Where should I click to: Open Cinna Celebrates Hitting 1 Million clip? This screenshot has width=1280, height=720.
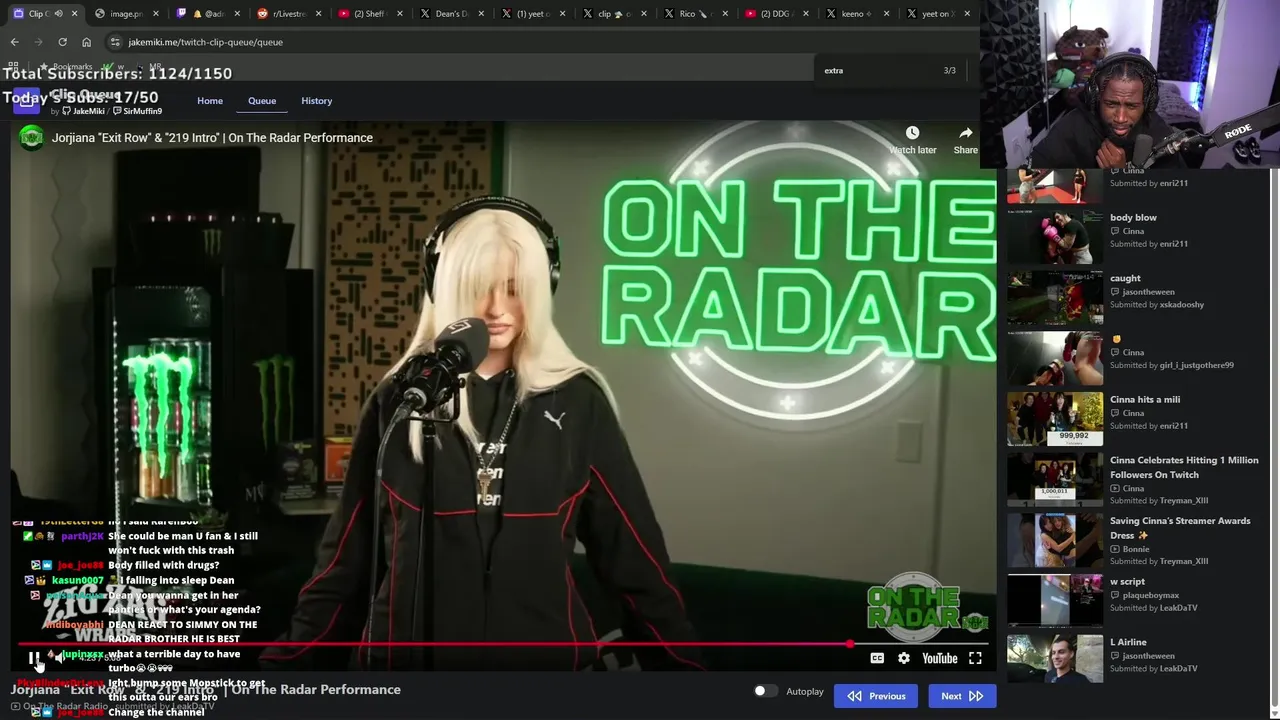[1055, 480]
